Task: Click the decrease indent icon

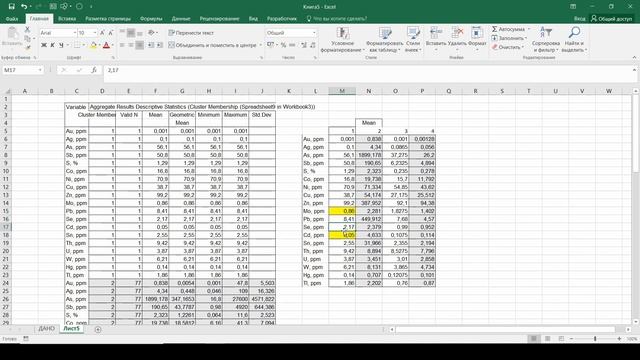Action: tap(151, 45)
